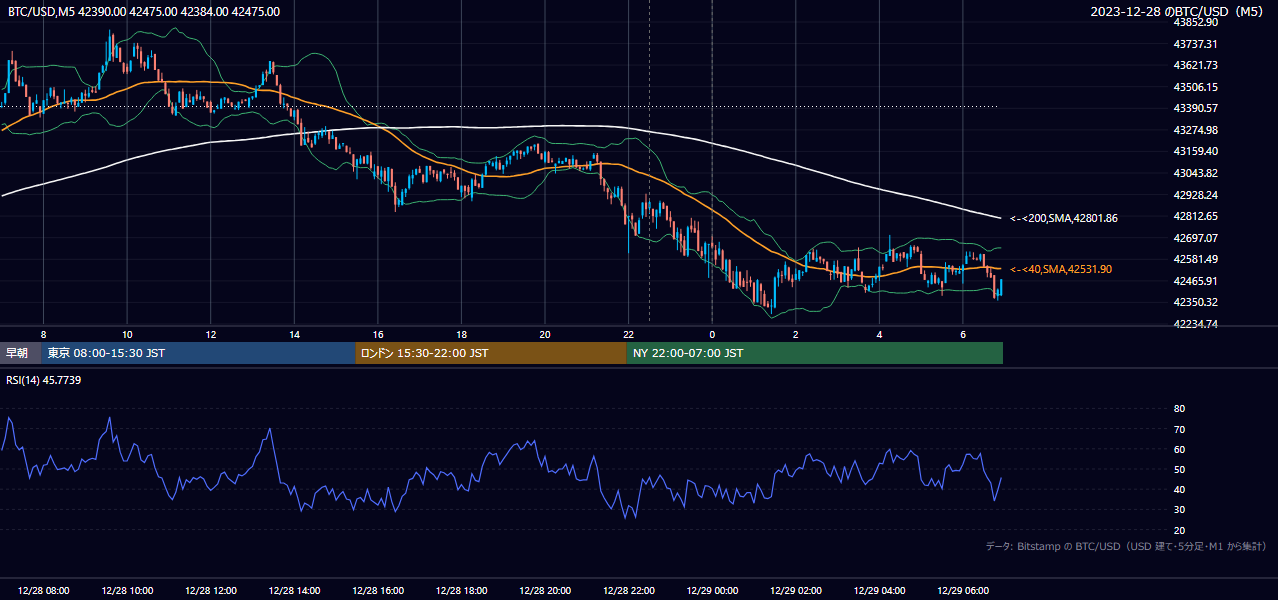1278x600 pixels.
Task: Click the RSI(14) 45.7739 indicator label
Action: tap(44, 380)
